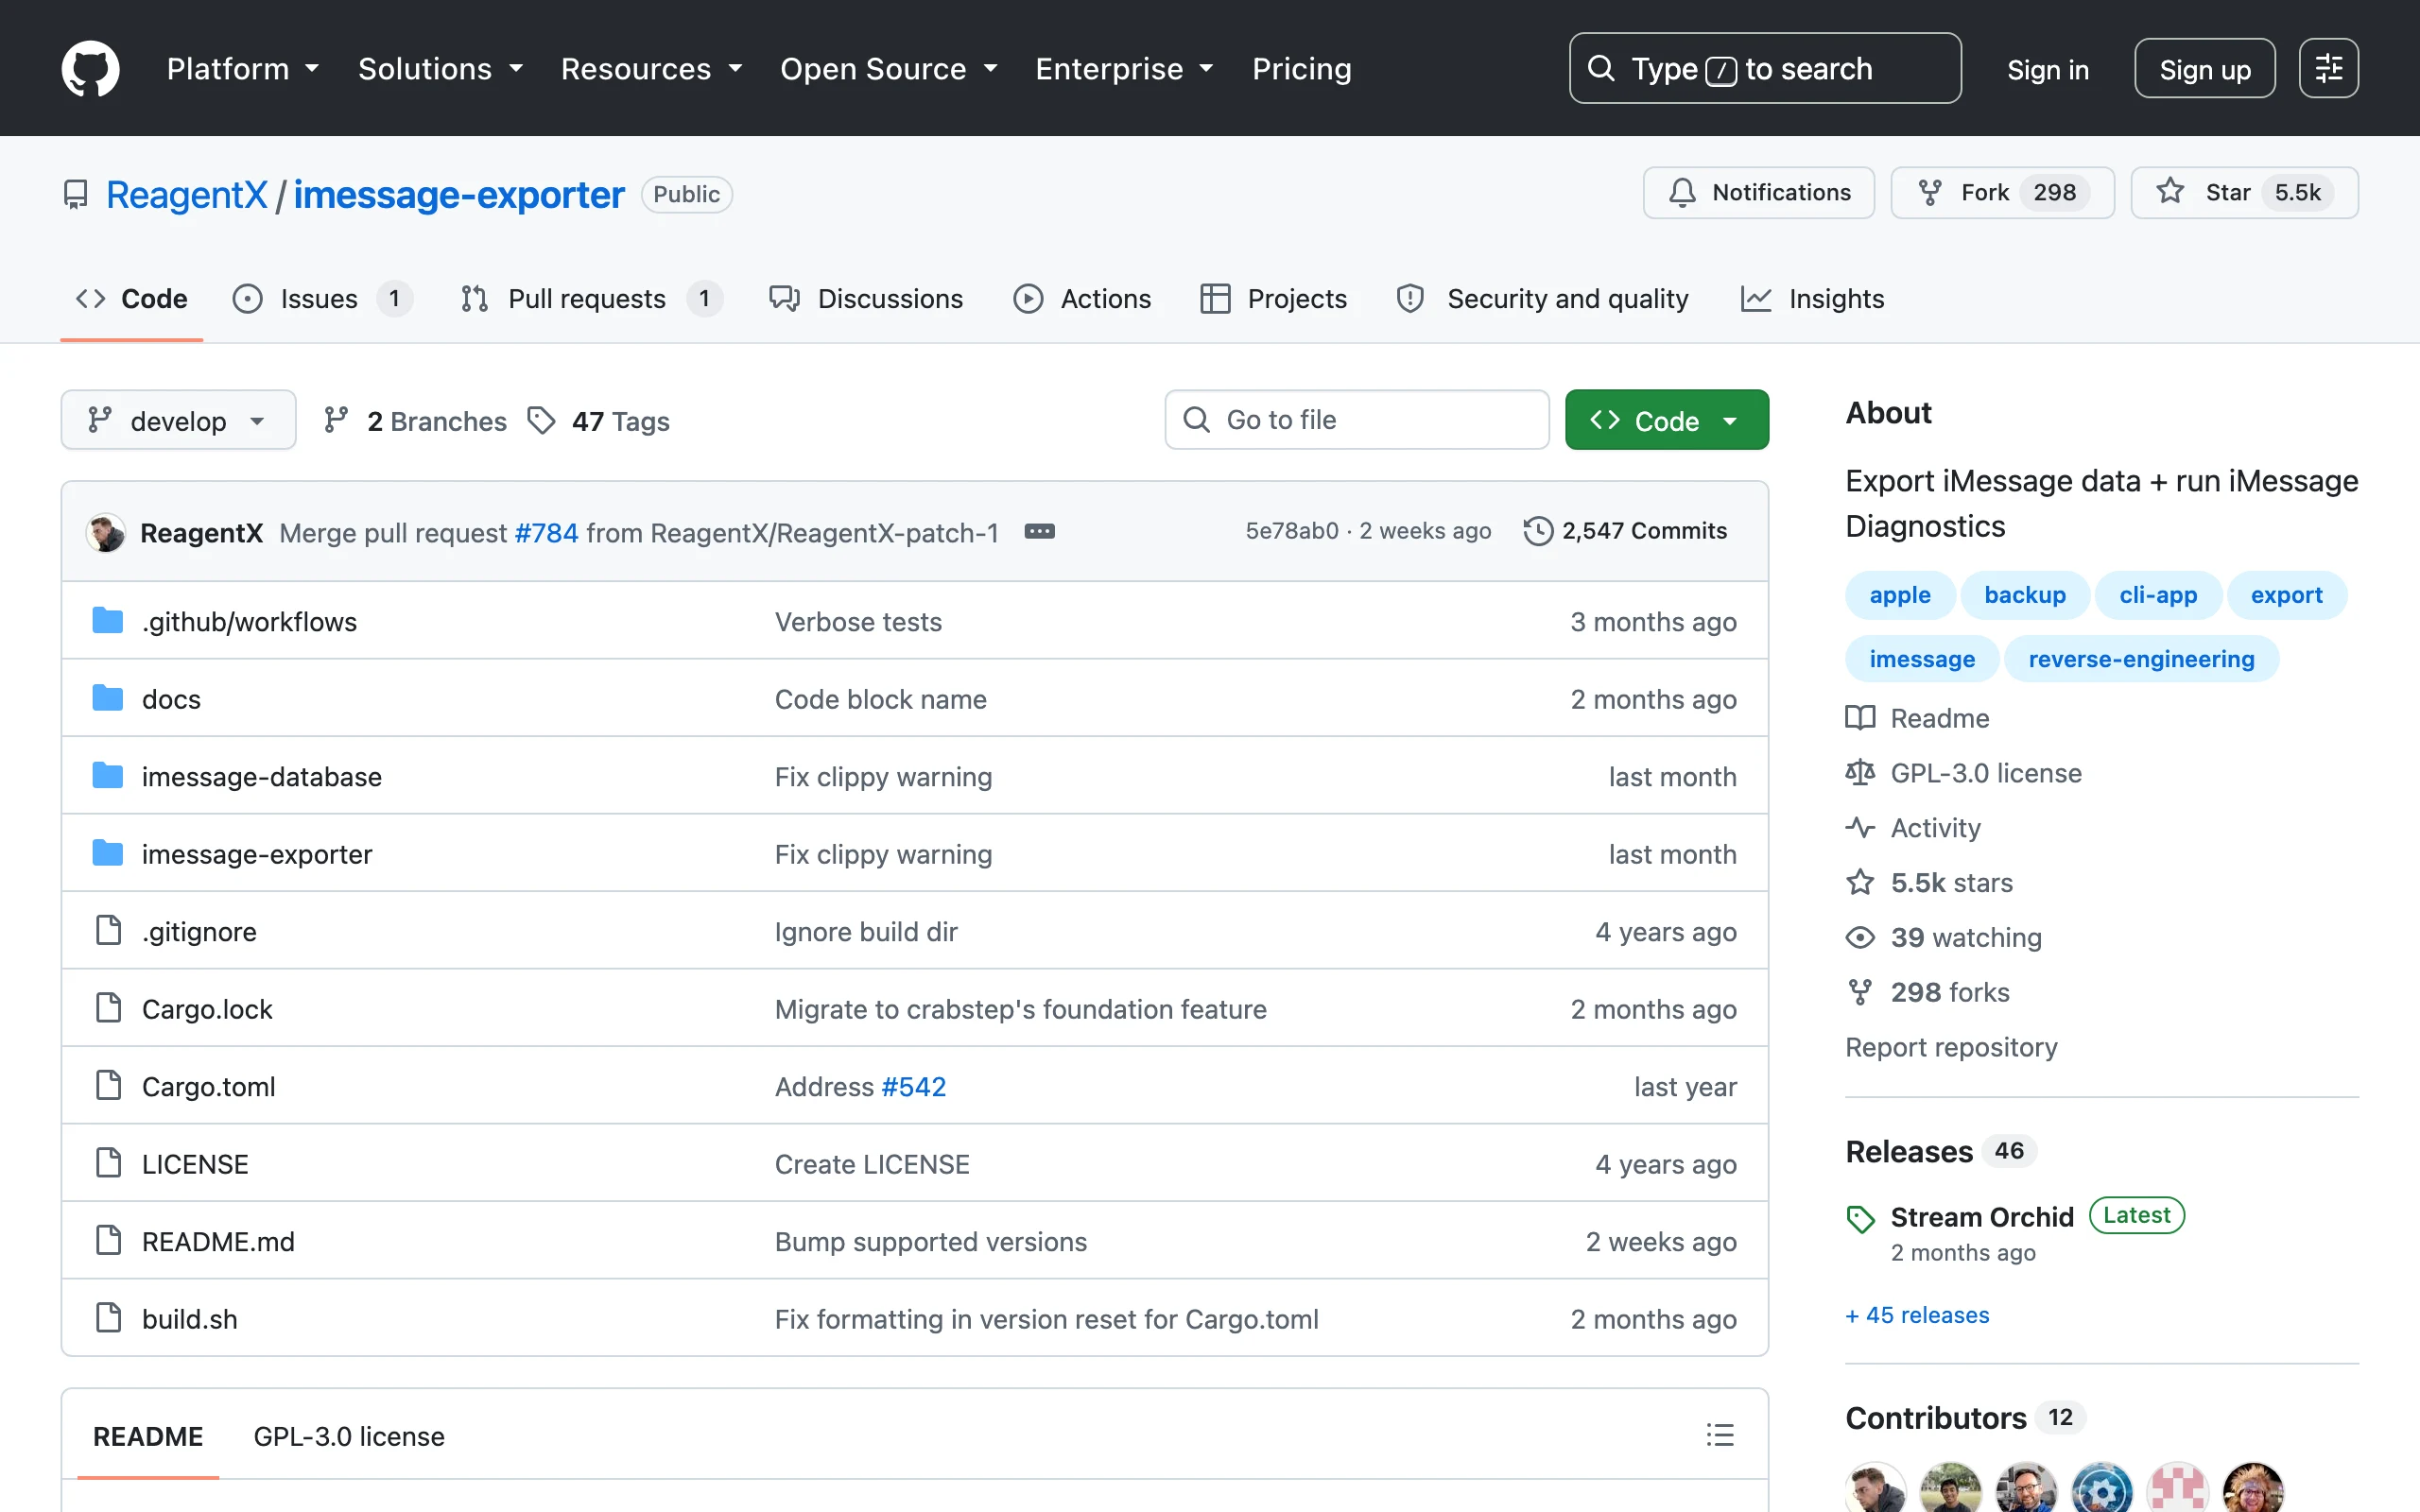Click the imessage-database folder icon
Image resolution: width=2420 pixels, height=1512 pixels.
coord(108,776)
